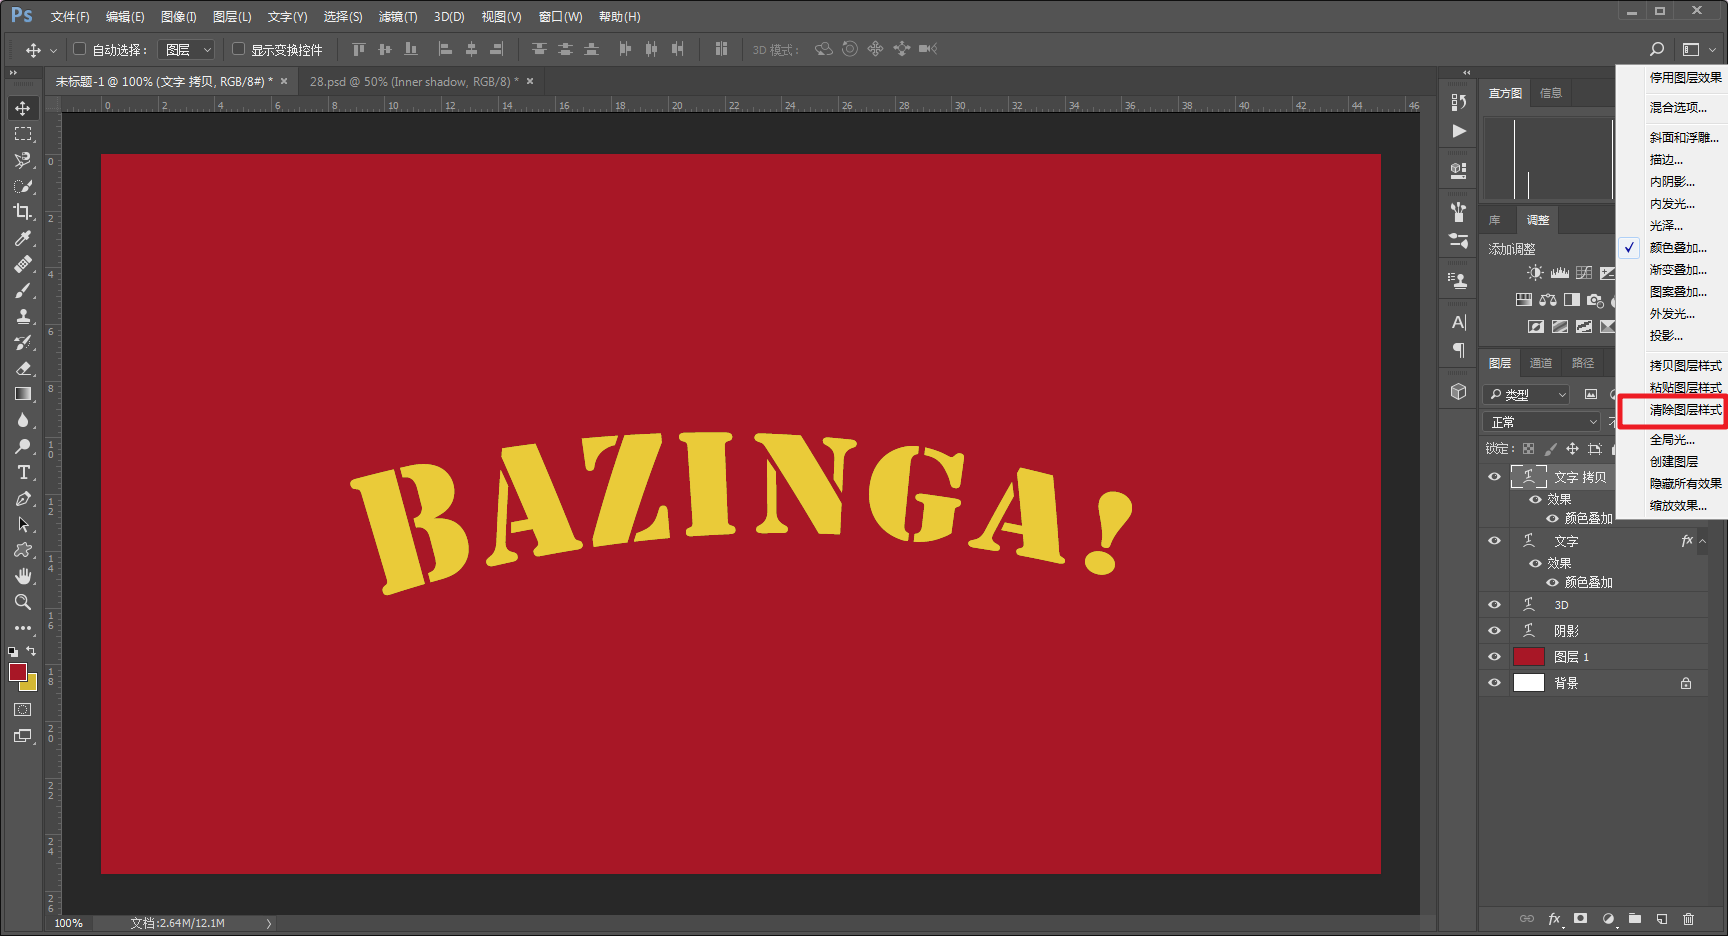Open the 图层(L) menu
This screenshot has height=936, width=1728.
click(232, 17)
